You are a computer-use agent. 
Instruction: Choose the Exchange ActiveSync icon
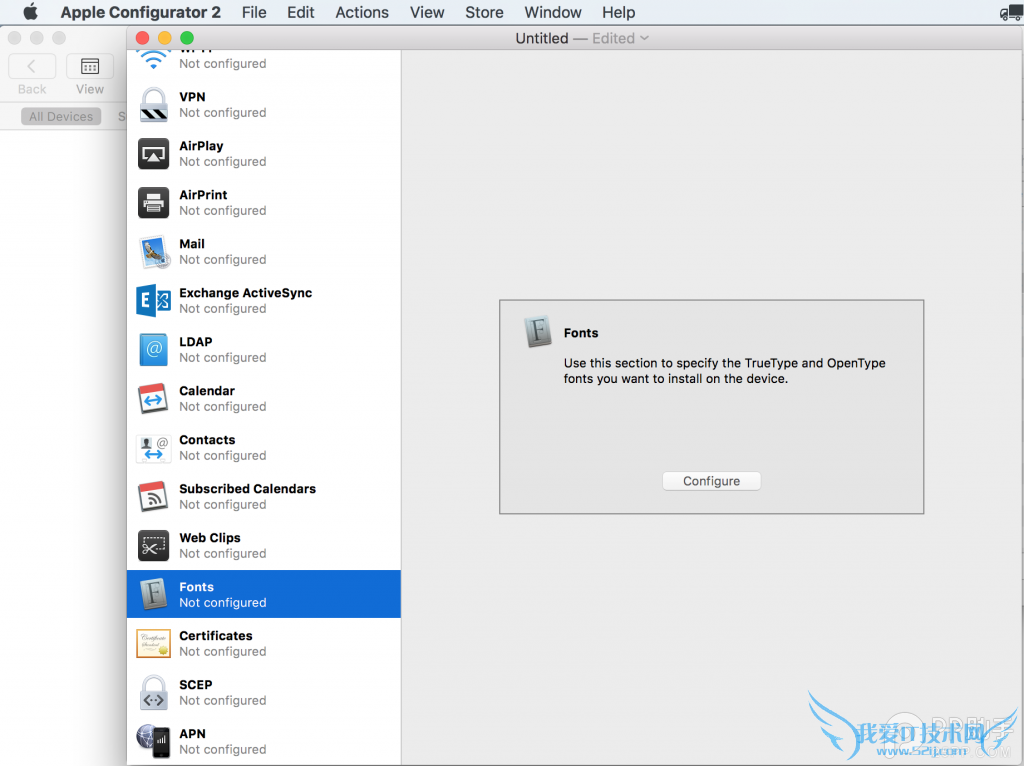(x=153, y=301)
